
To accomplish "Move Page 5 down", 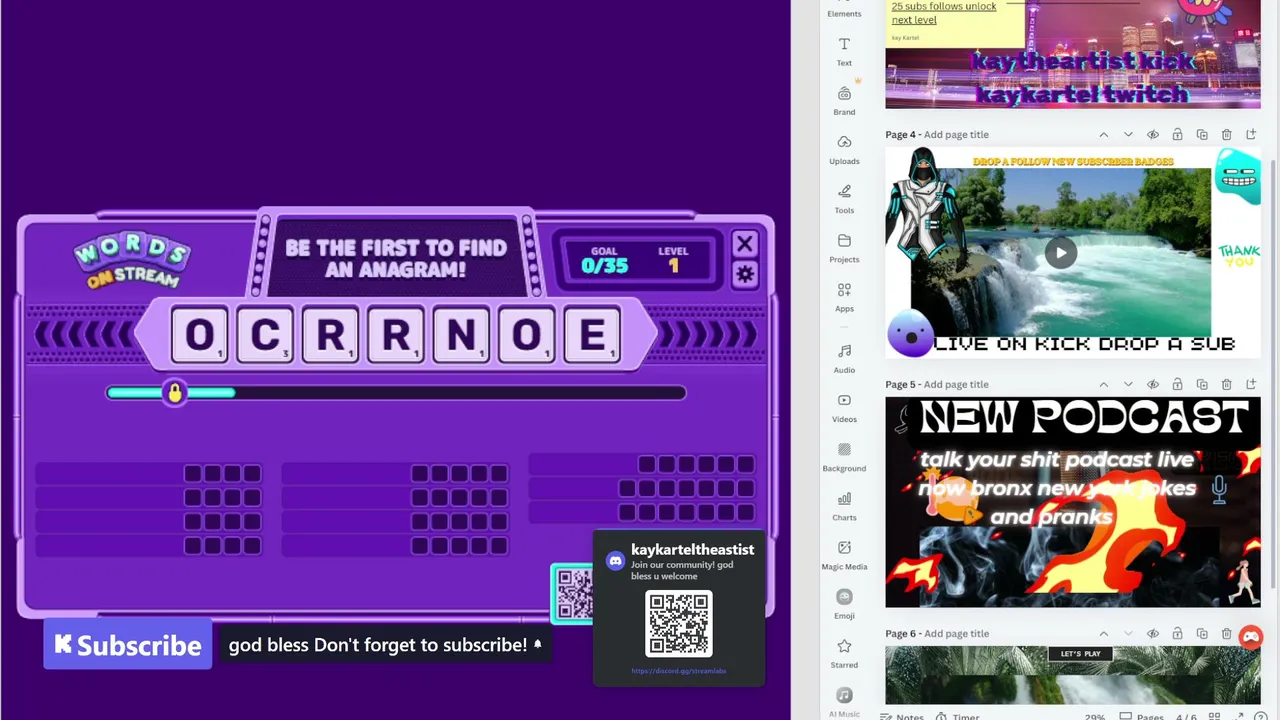I will (1128, 384).
